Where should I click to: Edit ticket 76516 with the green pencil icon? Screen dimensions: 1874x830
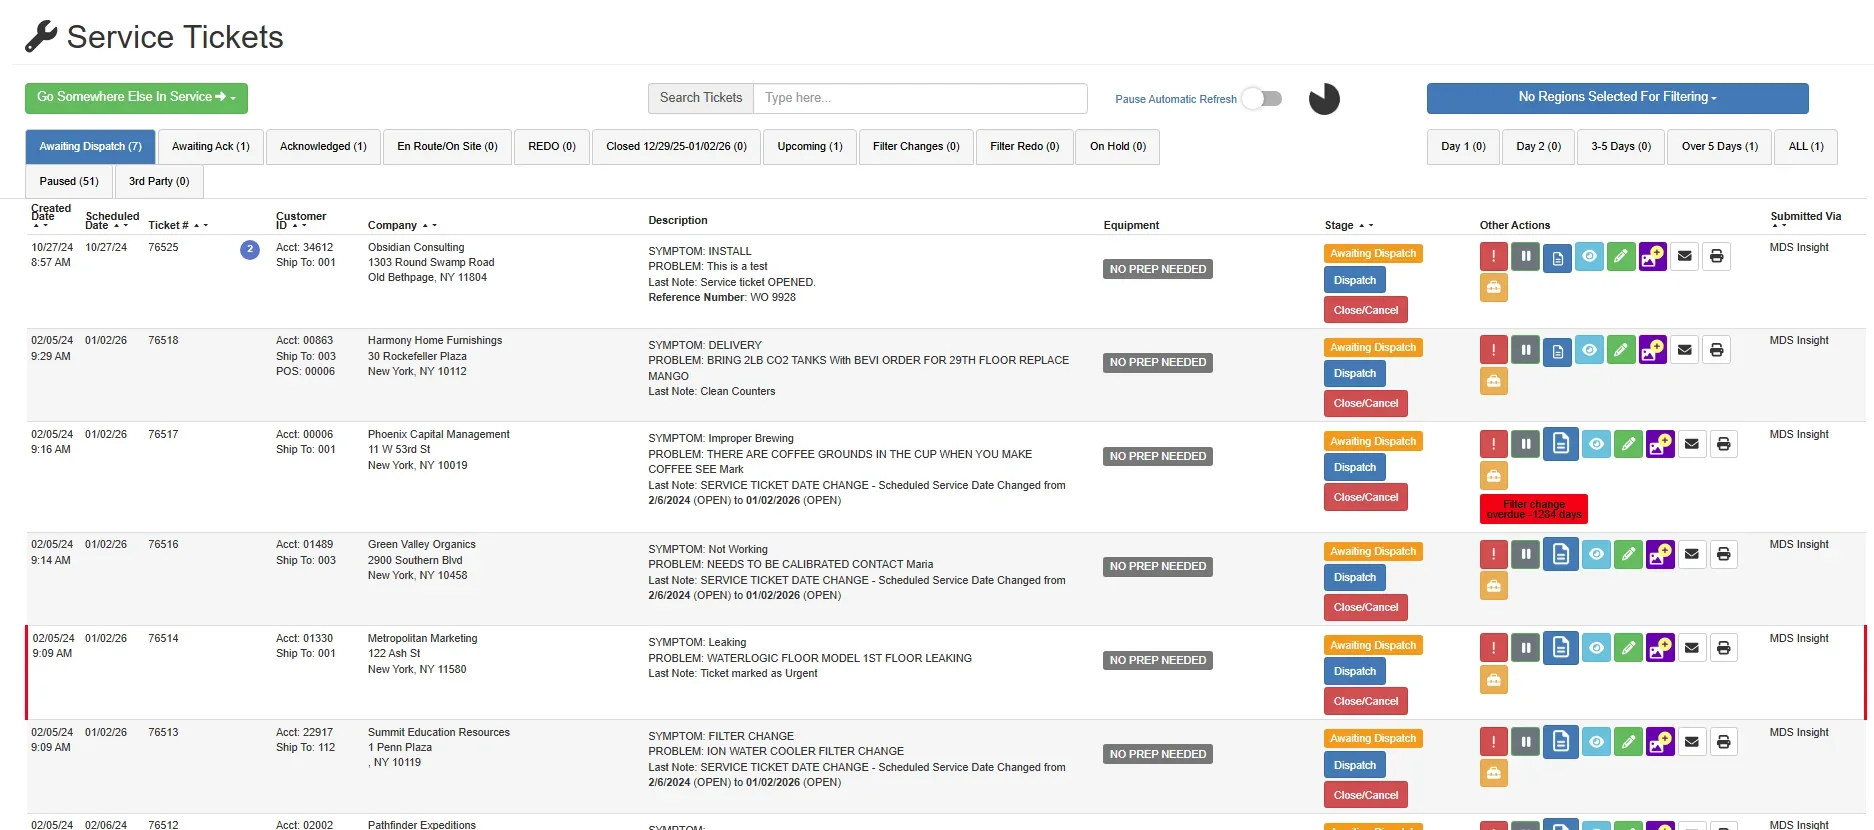[1628, 554]
